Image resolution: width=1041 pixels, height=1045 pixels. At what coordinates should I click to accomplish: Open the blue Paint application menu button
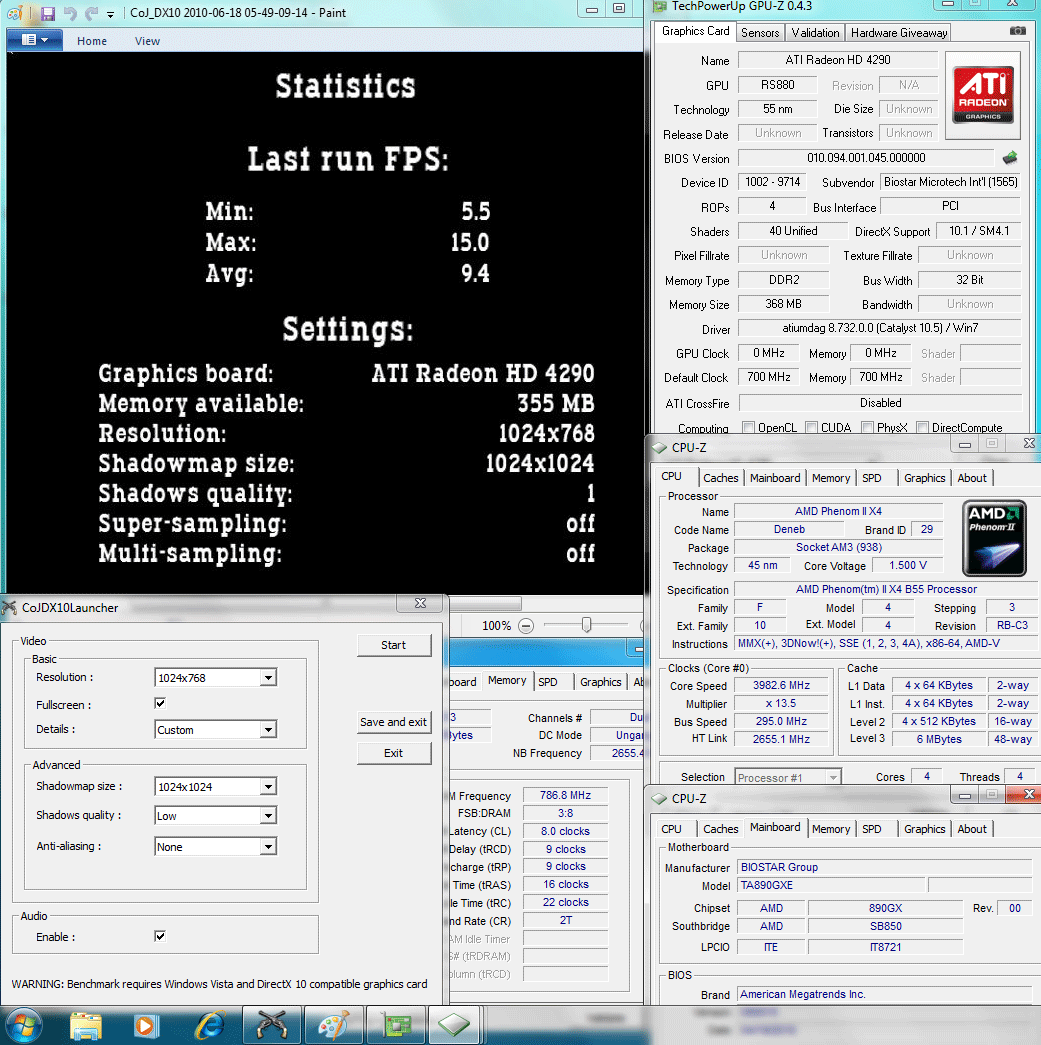(35, 40)
